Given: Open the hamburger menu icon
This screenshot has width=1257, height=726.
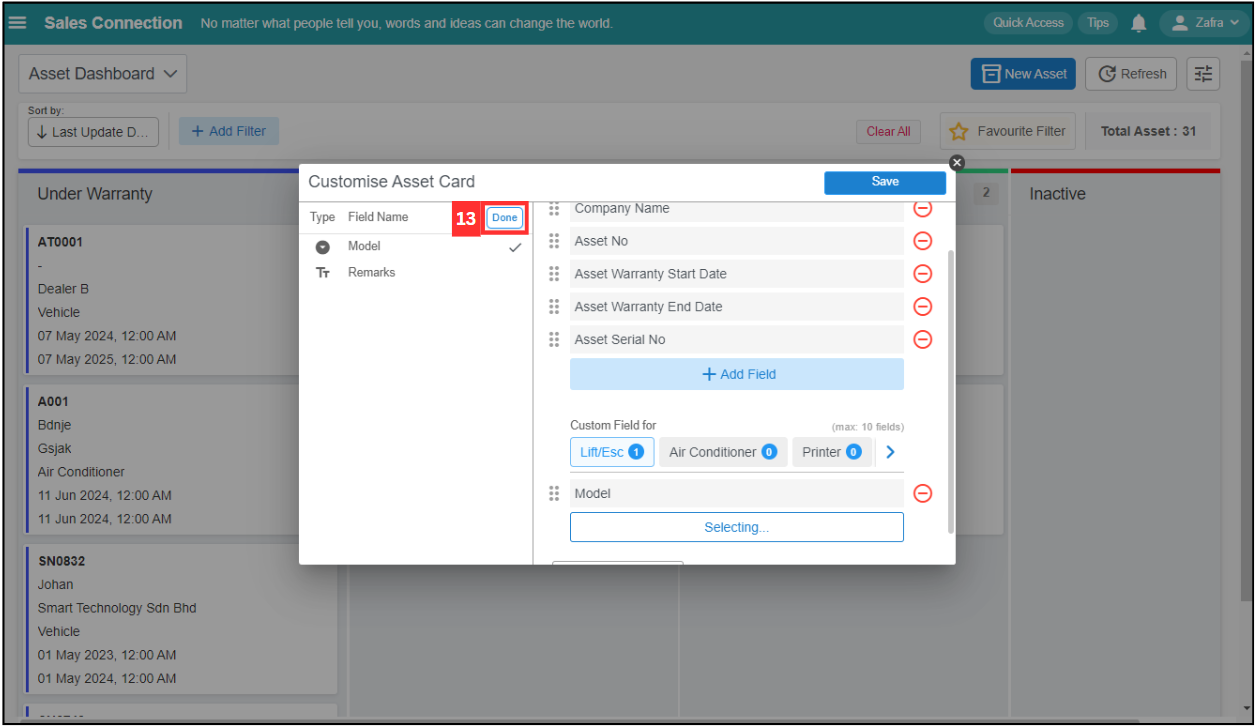Looking at the screenshot, I should pyautogui.click(x=17, y=22).
